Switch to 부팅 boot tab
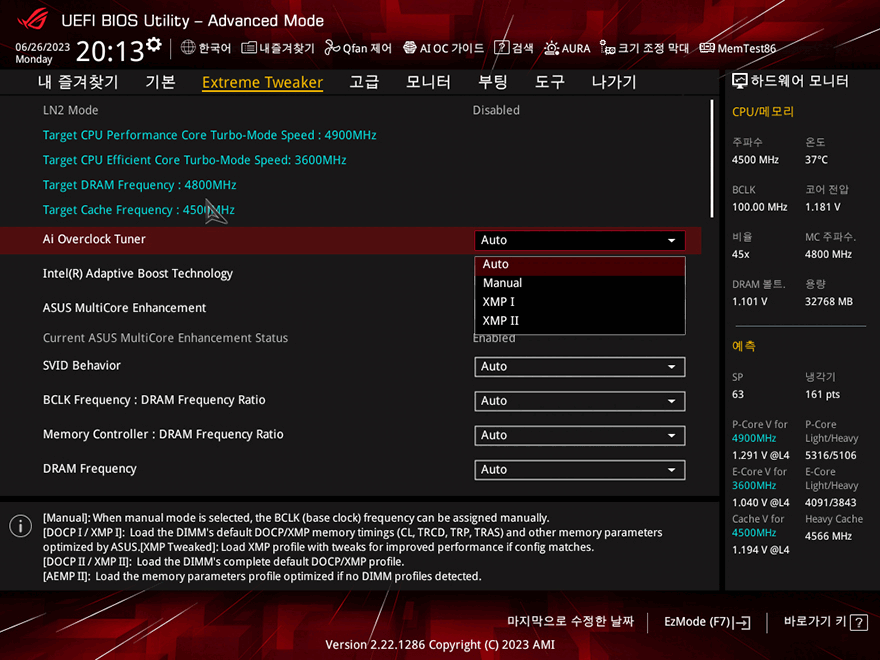Image resolution: width=880 pixels, height=660 pixels. [x=493, y=82]
